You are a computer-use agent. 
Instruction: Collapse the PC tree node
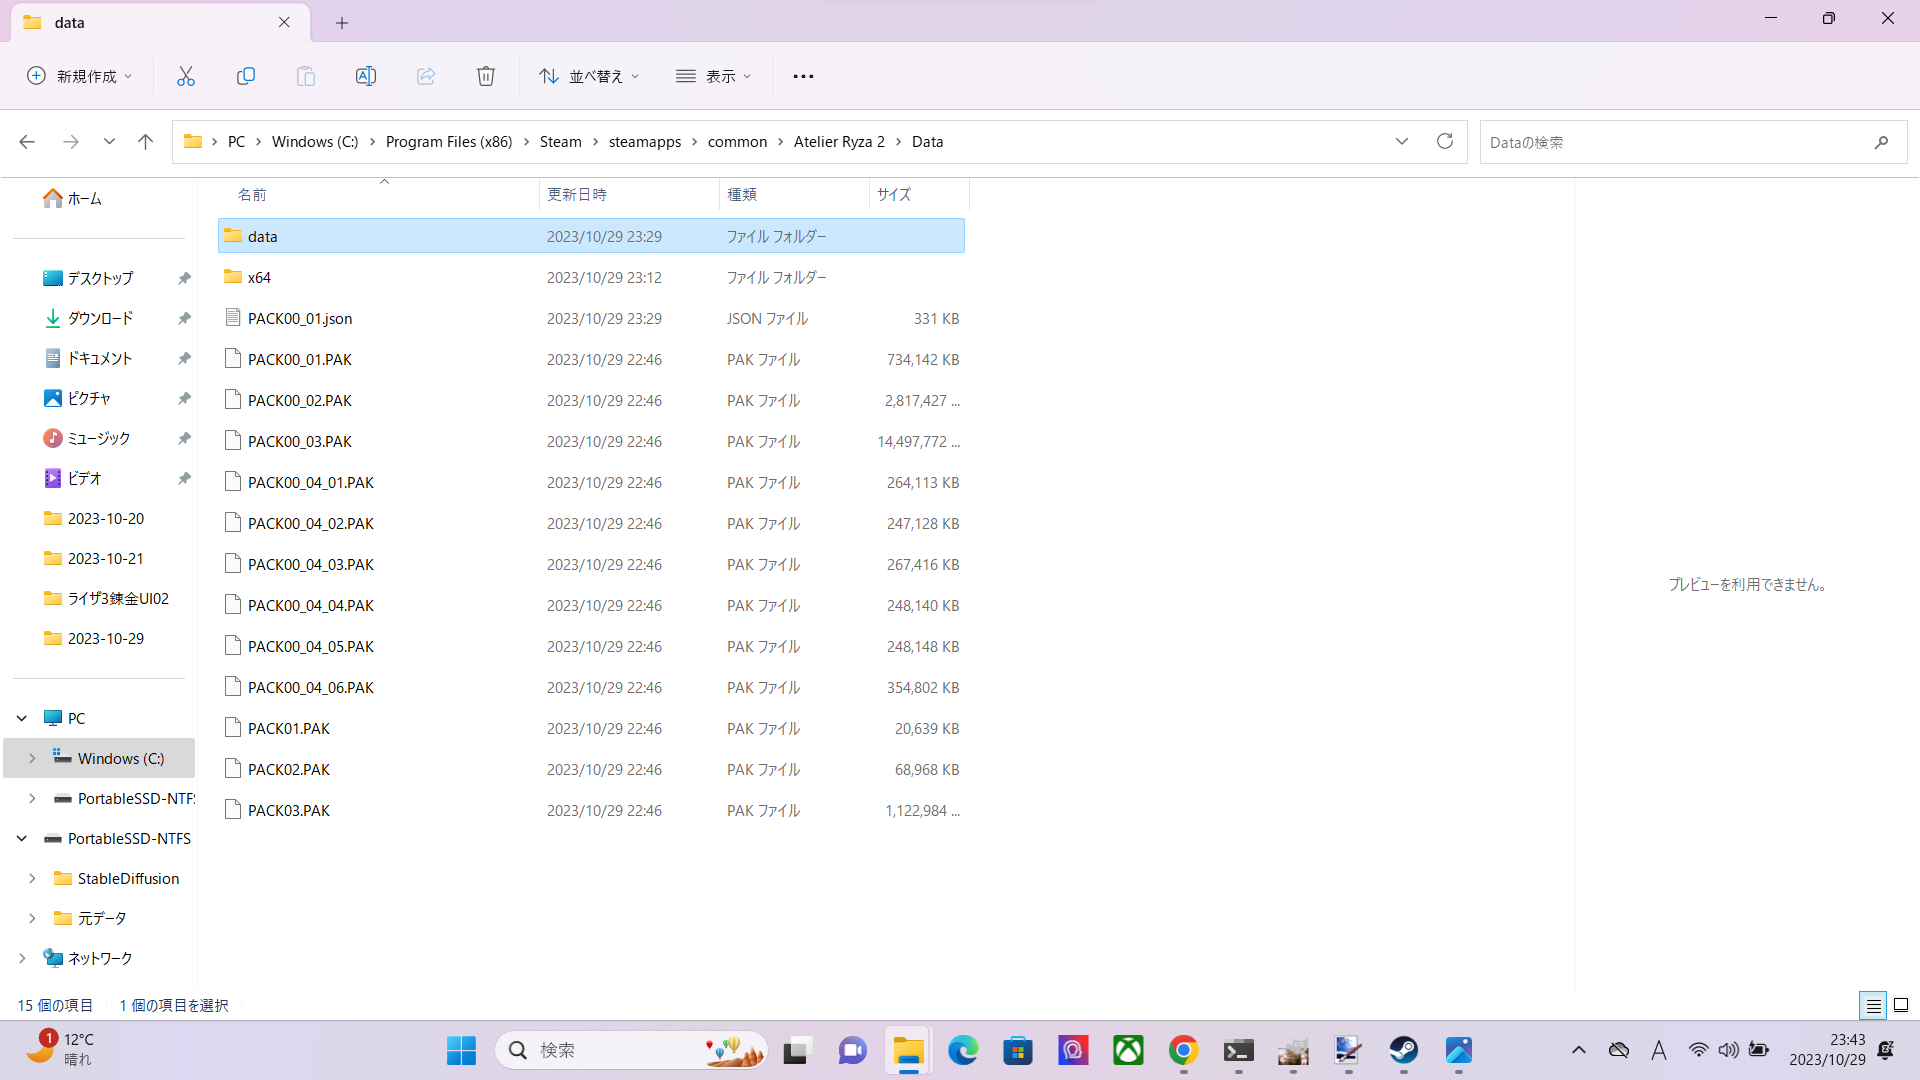(x=22, y=718)
